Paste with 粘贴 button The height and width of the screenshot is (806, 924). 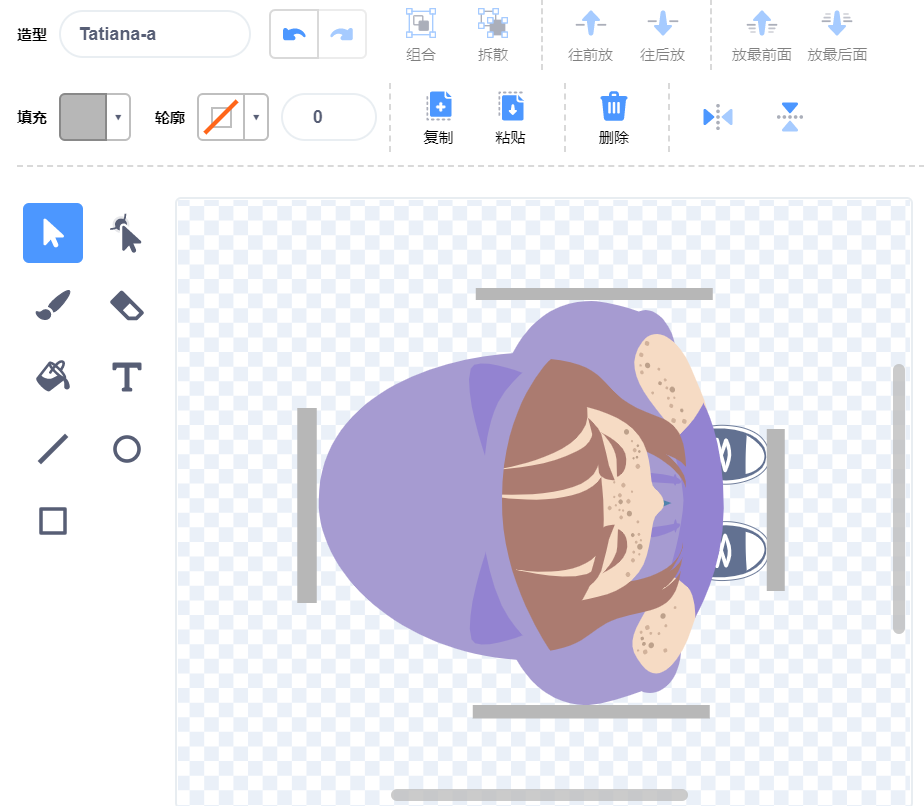[x=510, y=118]
